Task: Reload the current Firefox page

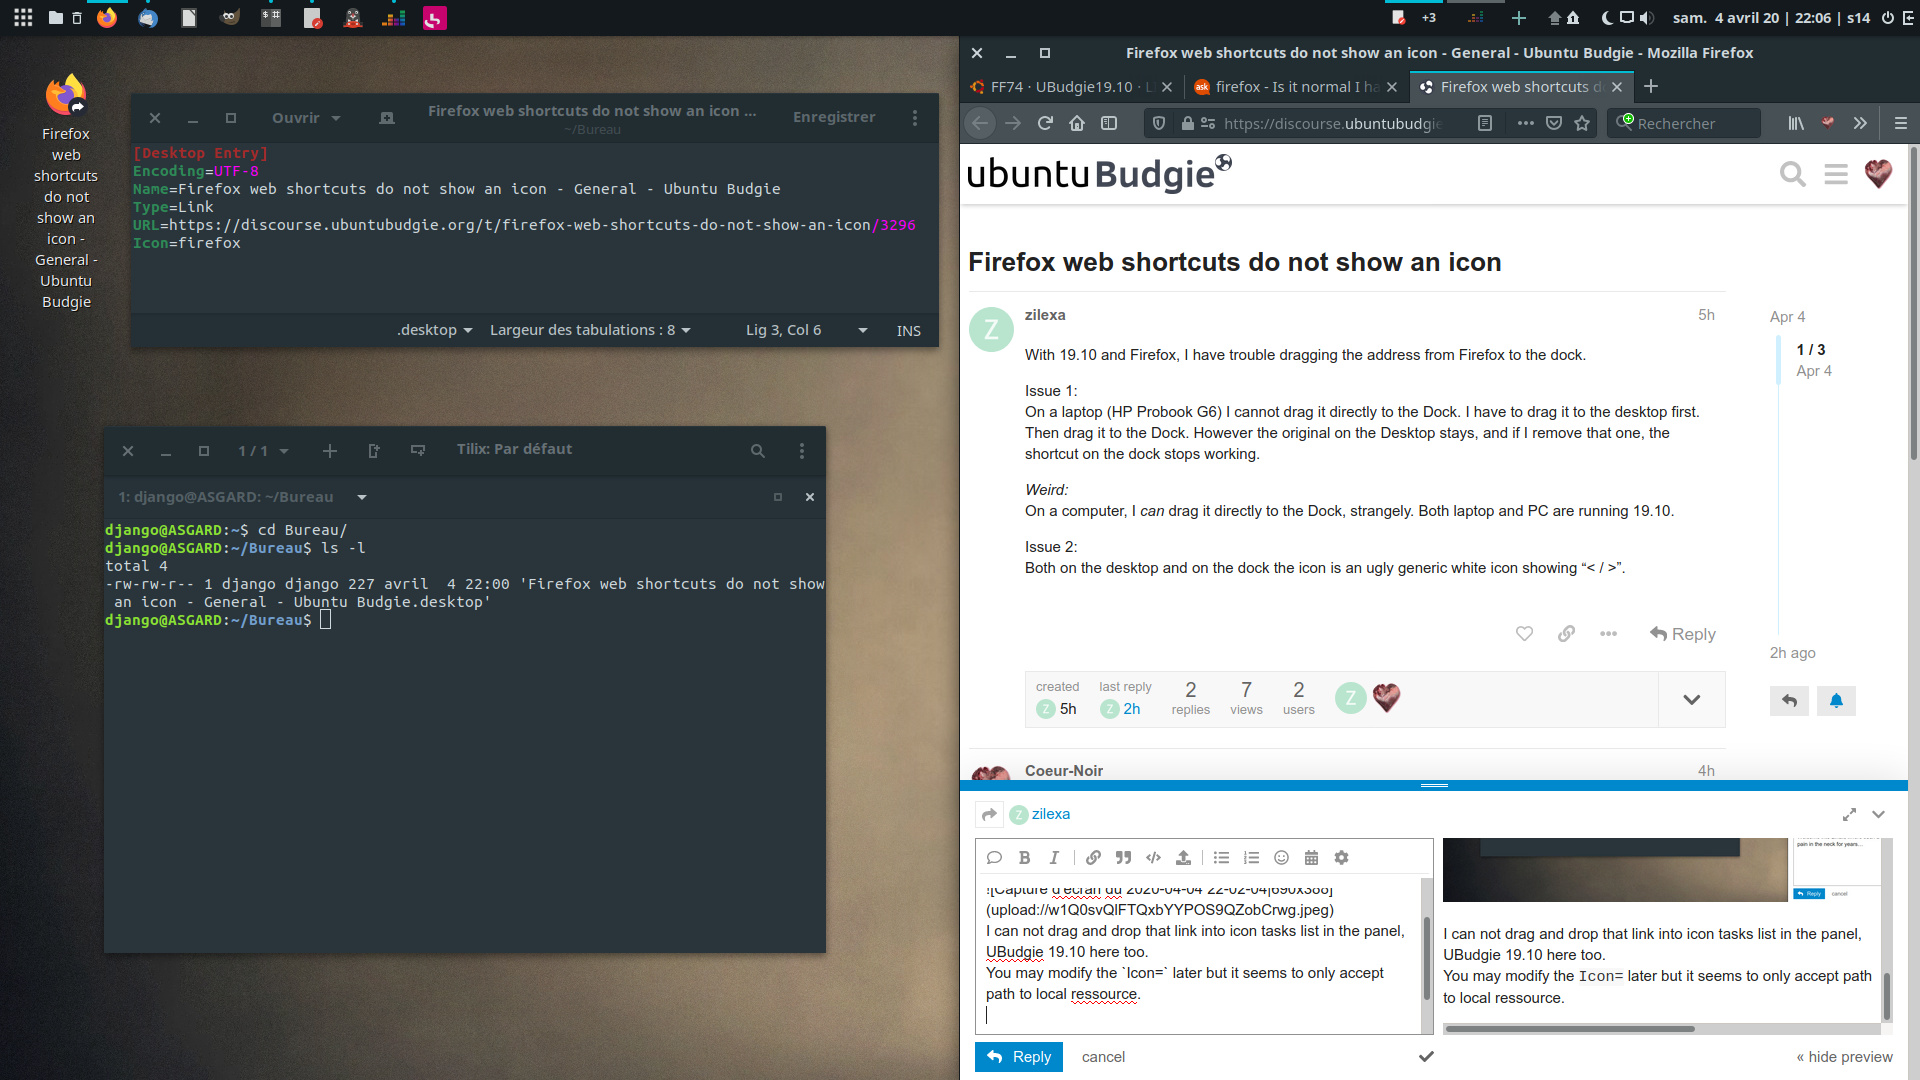Action: pyautogui.click(x=1045, y=123)
